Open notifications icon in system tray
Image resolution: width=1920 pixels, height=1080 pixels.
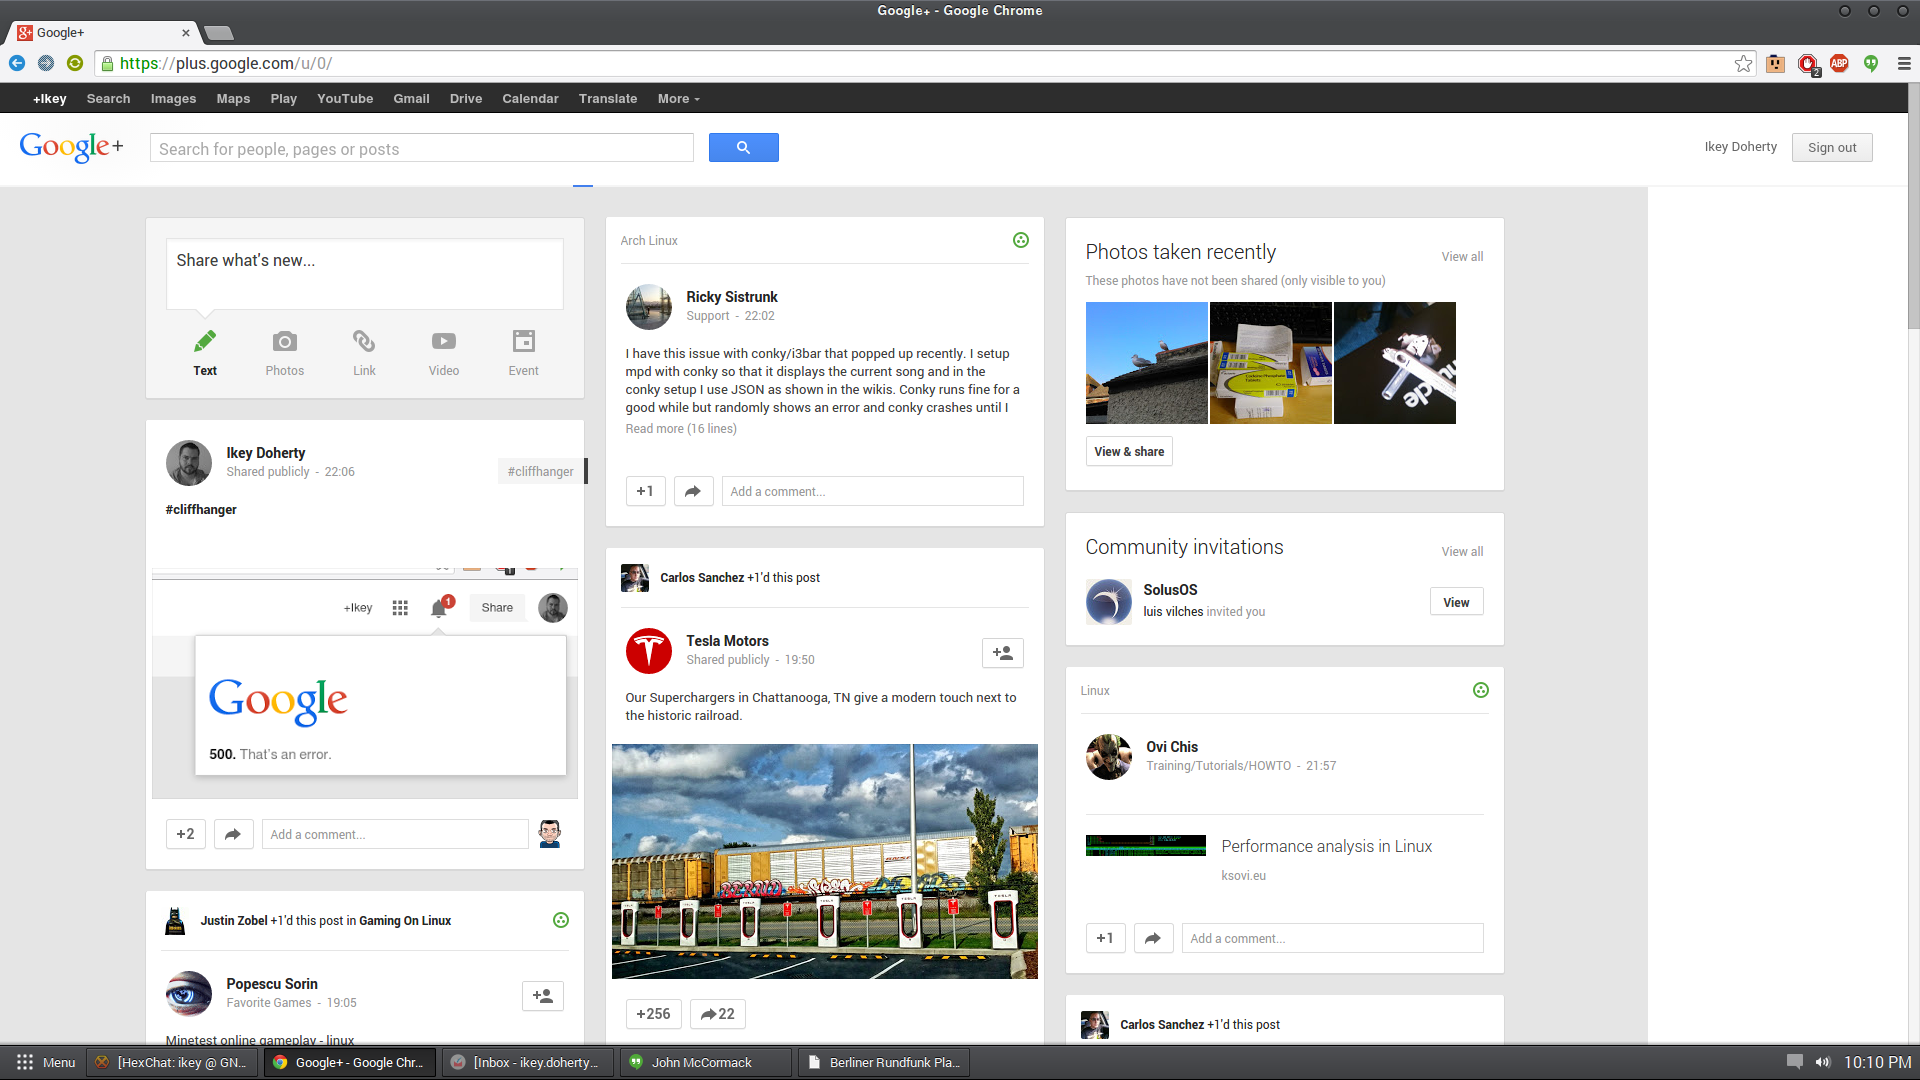pyautogui.click(x=1795, y=1062)
